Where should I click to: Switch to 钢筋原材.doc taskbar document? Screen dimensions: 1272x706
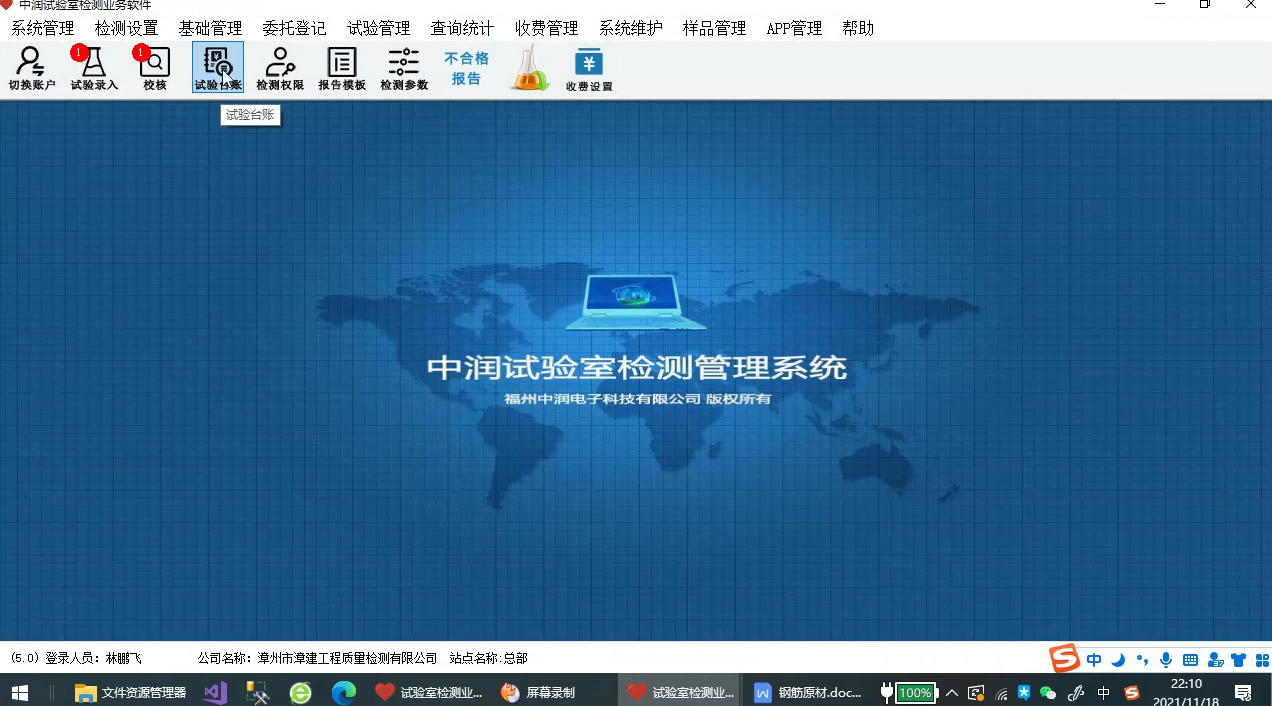808,692
